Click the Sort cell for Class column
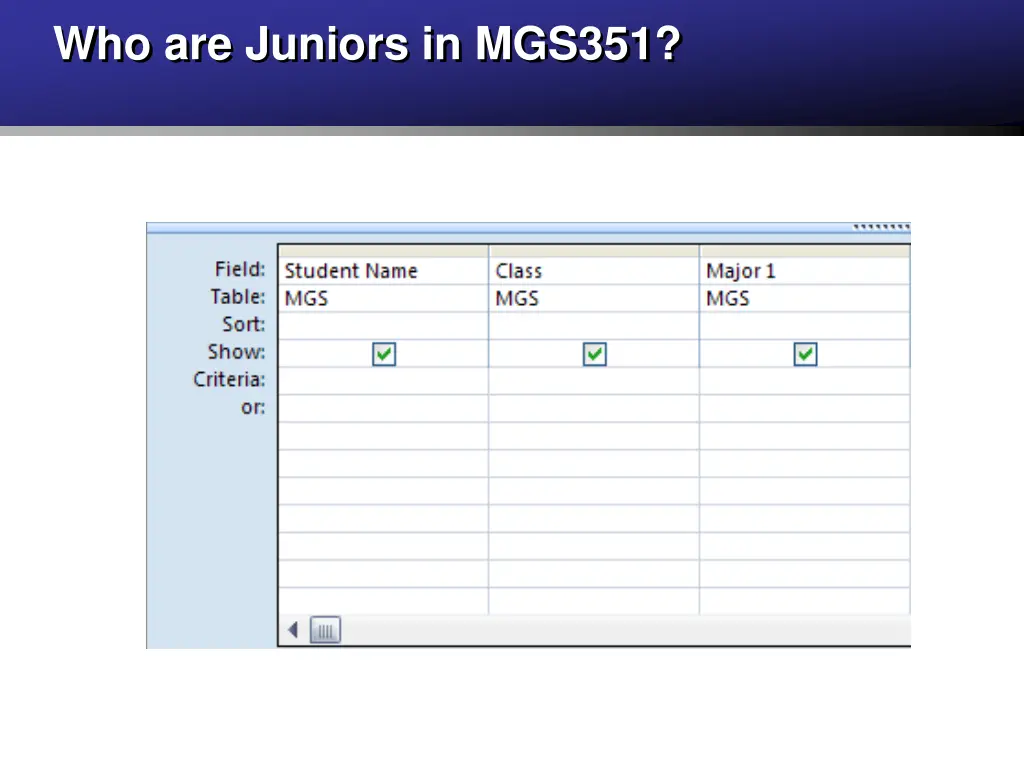1024x768 pixels. coord(594,326)
